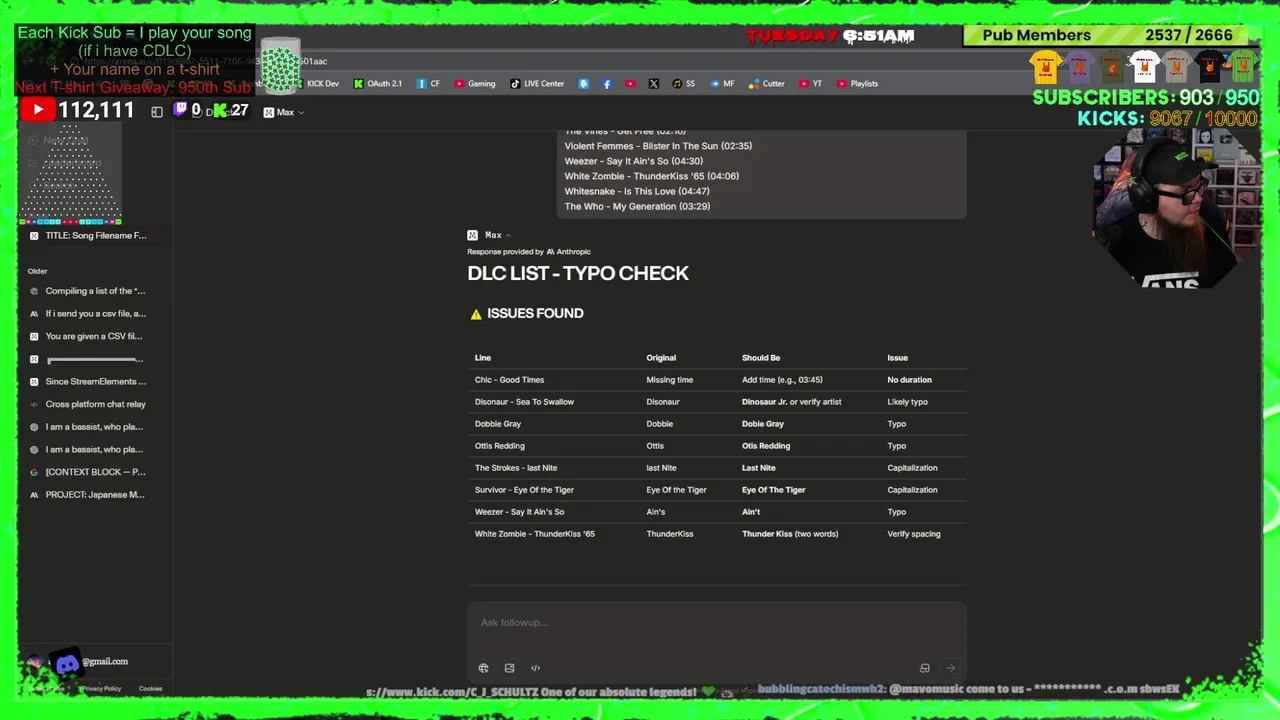Click the 'Disonaur - Sea To Swallow' table cell

point(524,402)
